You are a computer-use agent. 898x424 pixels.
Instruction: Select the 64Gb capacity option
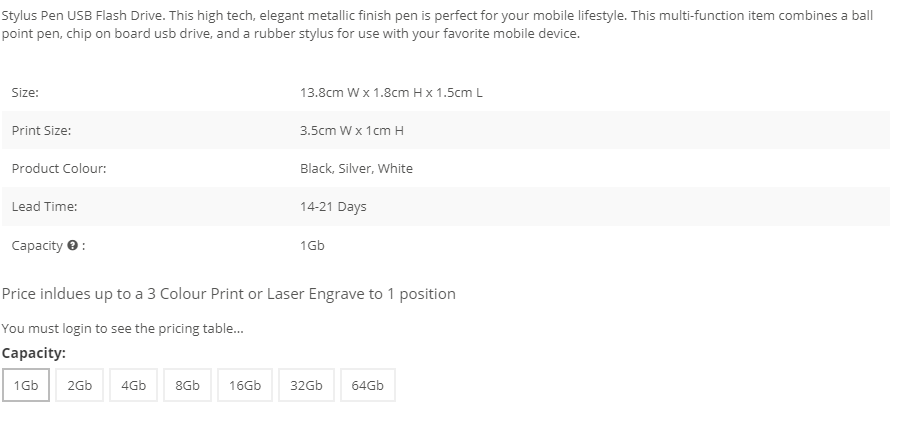(368, 385)
